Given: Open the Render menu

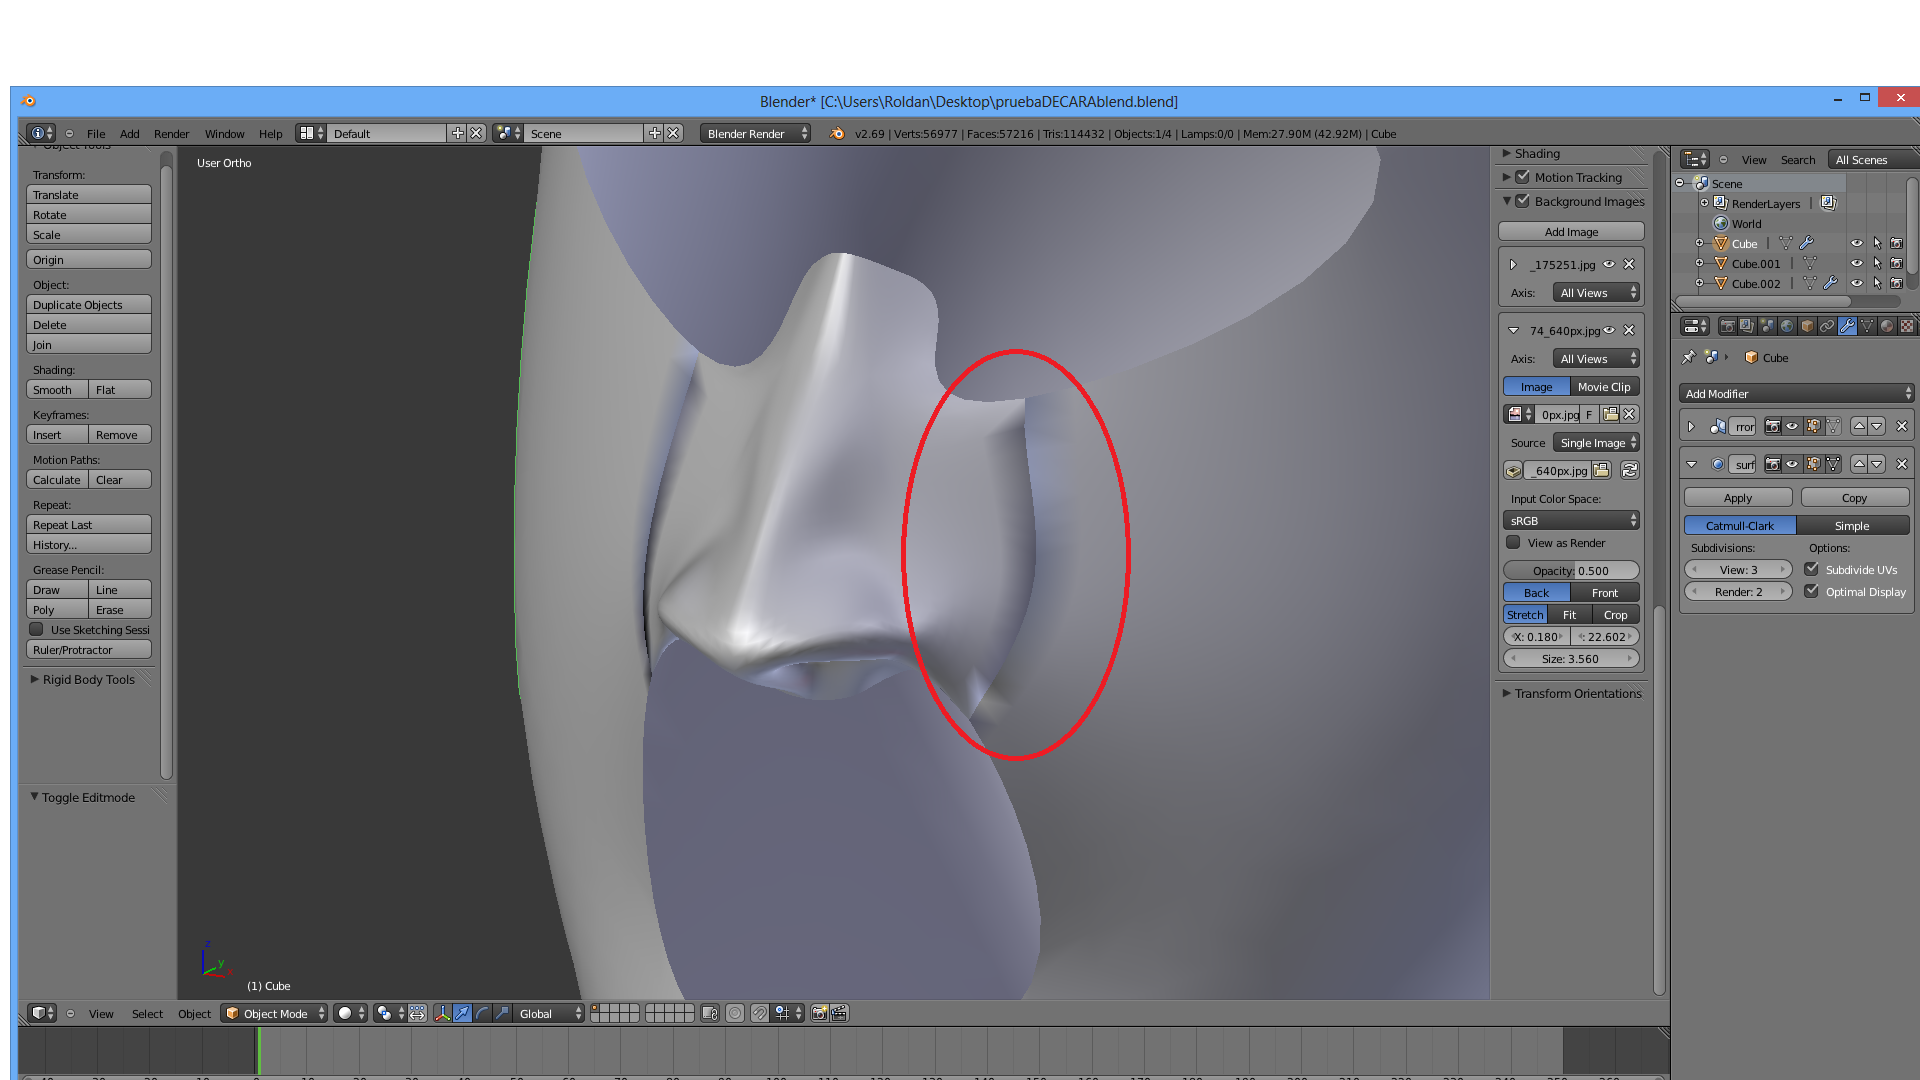Looking at the screenshot, I should coord(171,133).
